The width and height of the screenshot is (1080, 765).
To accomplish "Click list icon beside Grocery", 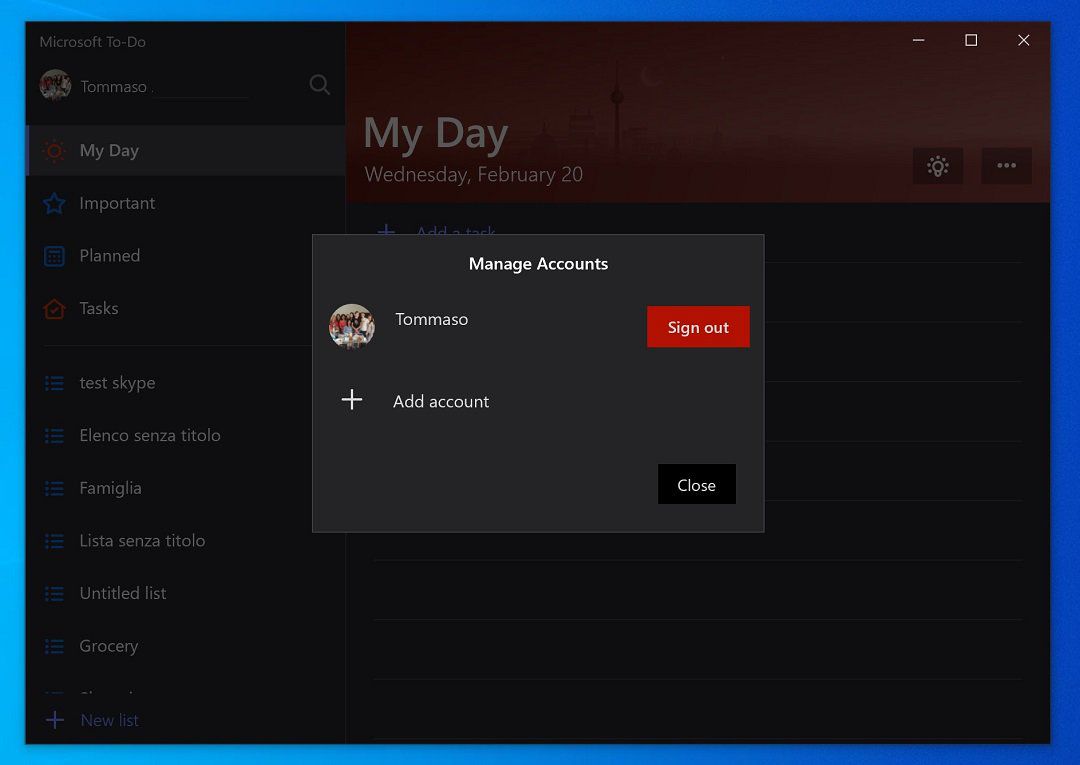I will [54, 646].
